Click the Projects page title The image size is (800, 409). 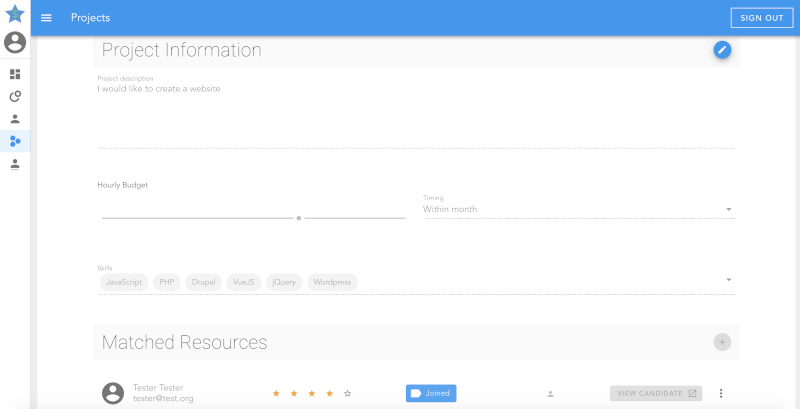(x=90, y=18)
